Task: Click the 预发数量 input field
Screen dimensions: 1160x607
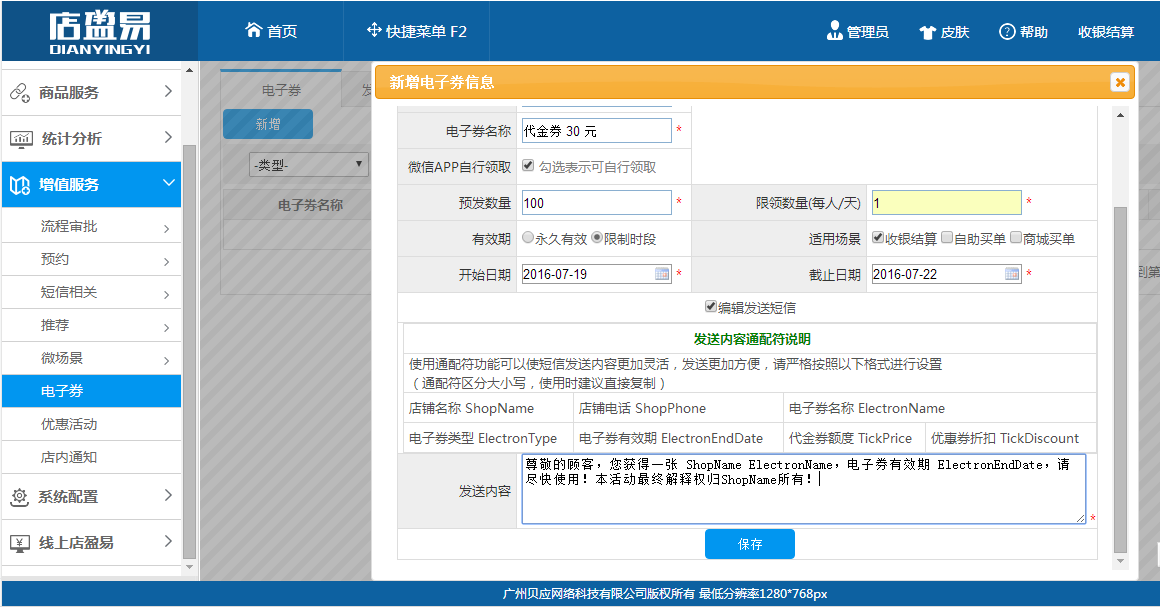Action: [596, 203]
